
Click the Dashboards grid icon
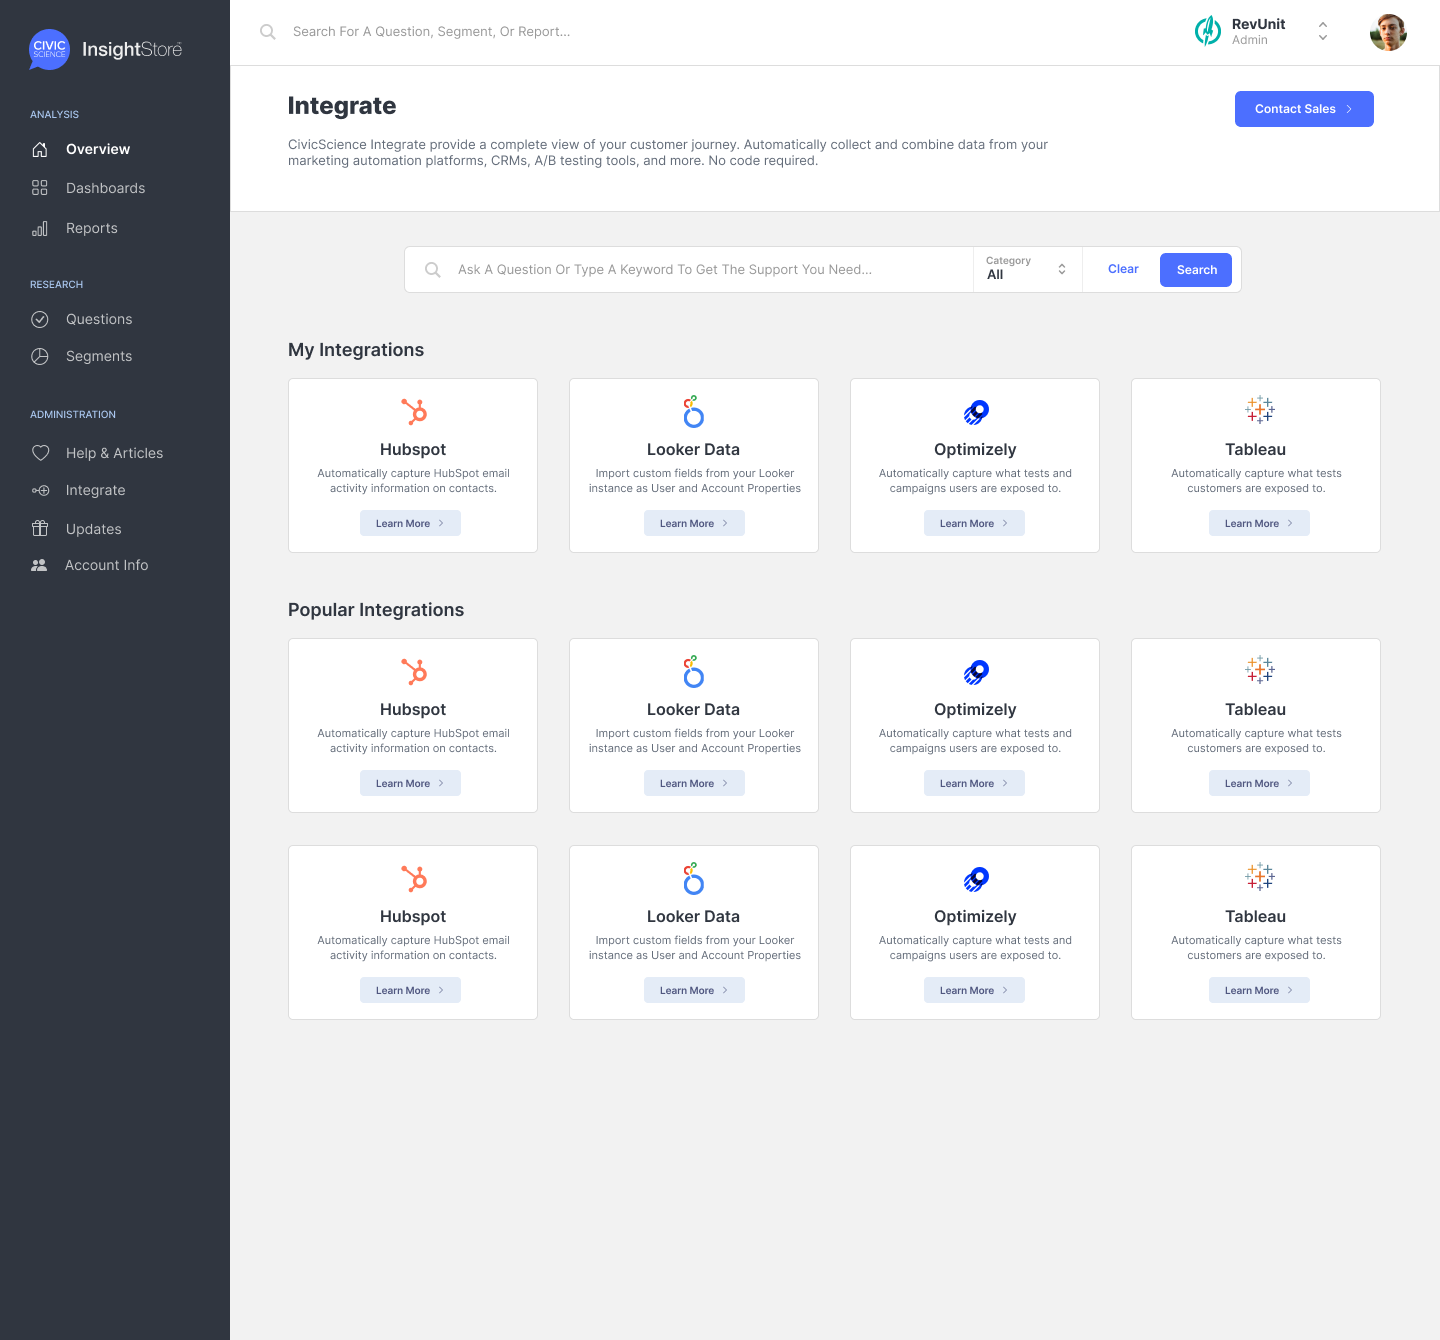pos(40,188)
